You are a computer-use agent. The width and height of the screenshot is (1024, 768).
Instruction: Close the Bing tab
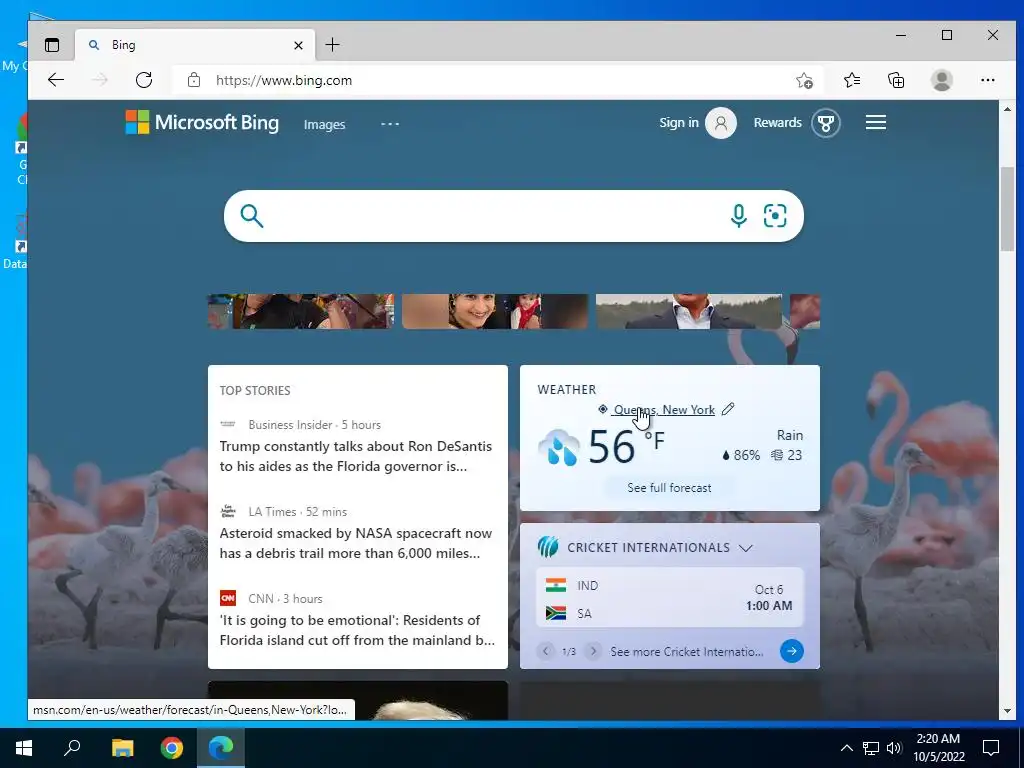[x=298, y=45]
